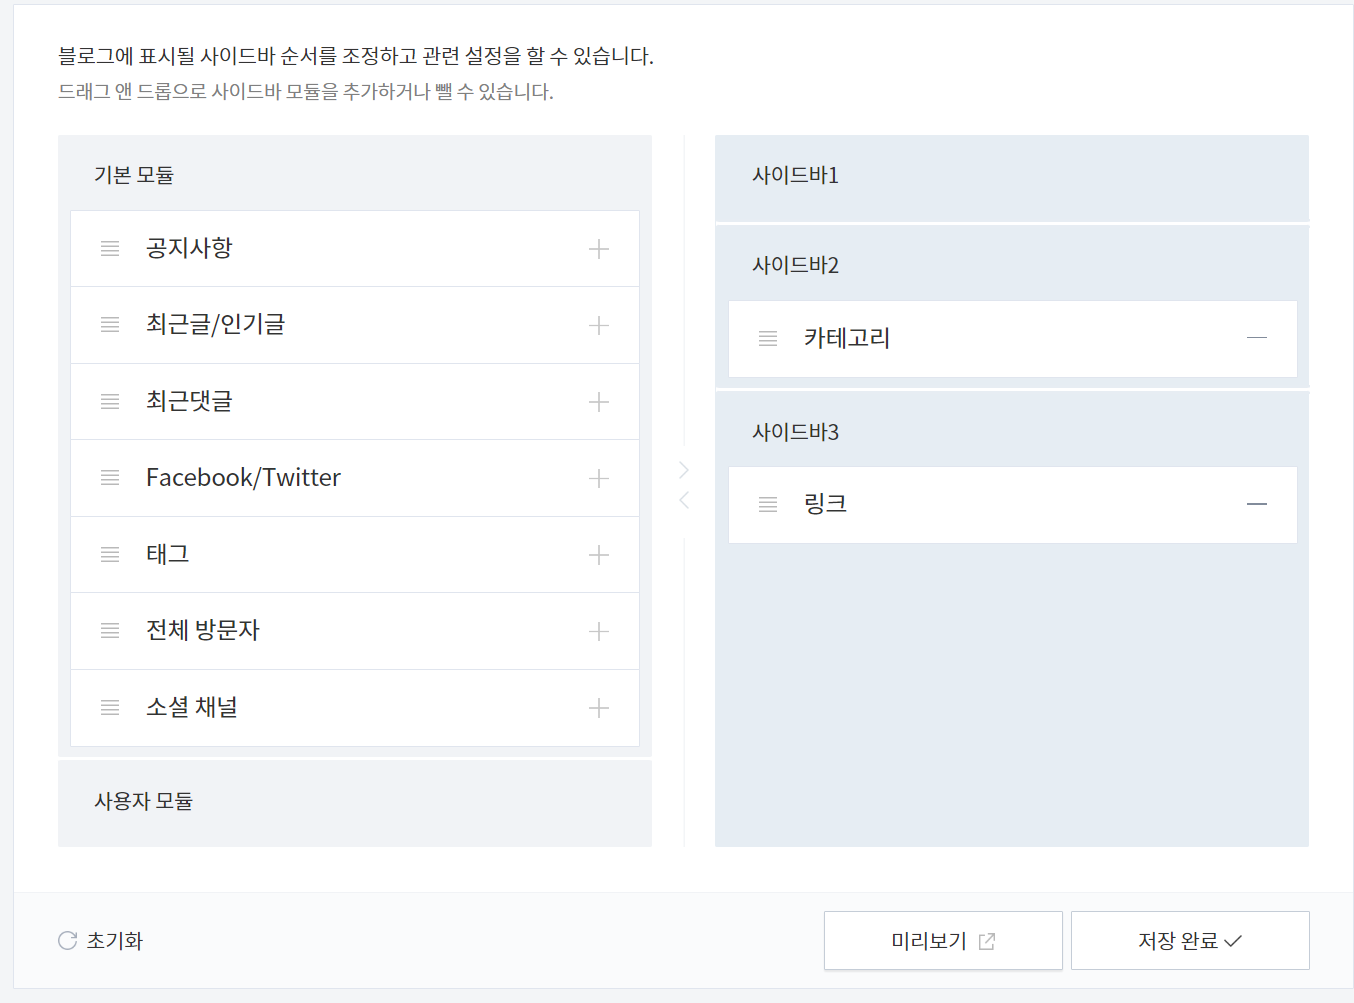Click the right arrow between the panels
Viewport: 1354px width, 1003px height.
tap(683, 468)
